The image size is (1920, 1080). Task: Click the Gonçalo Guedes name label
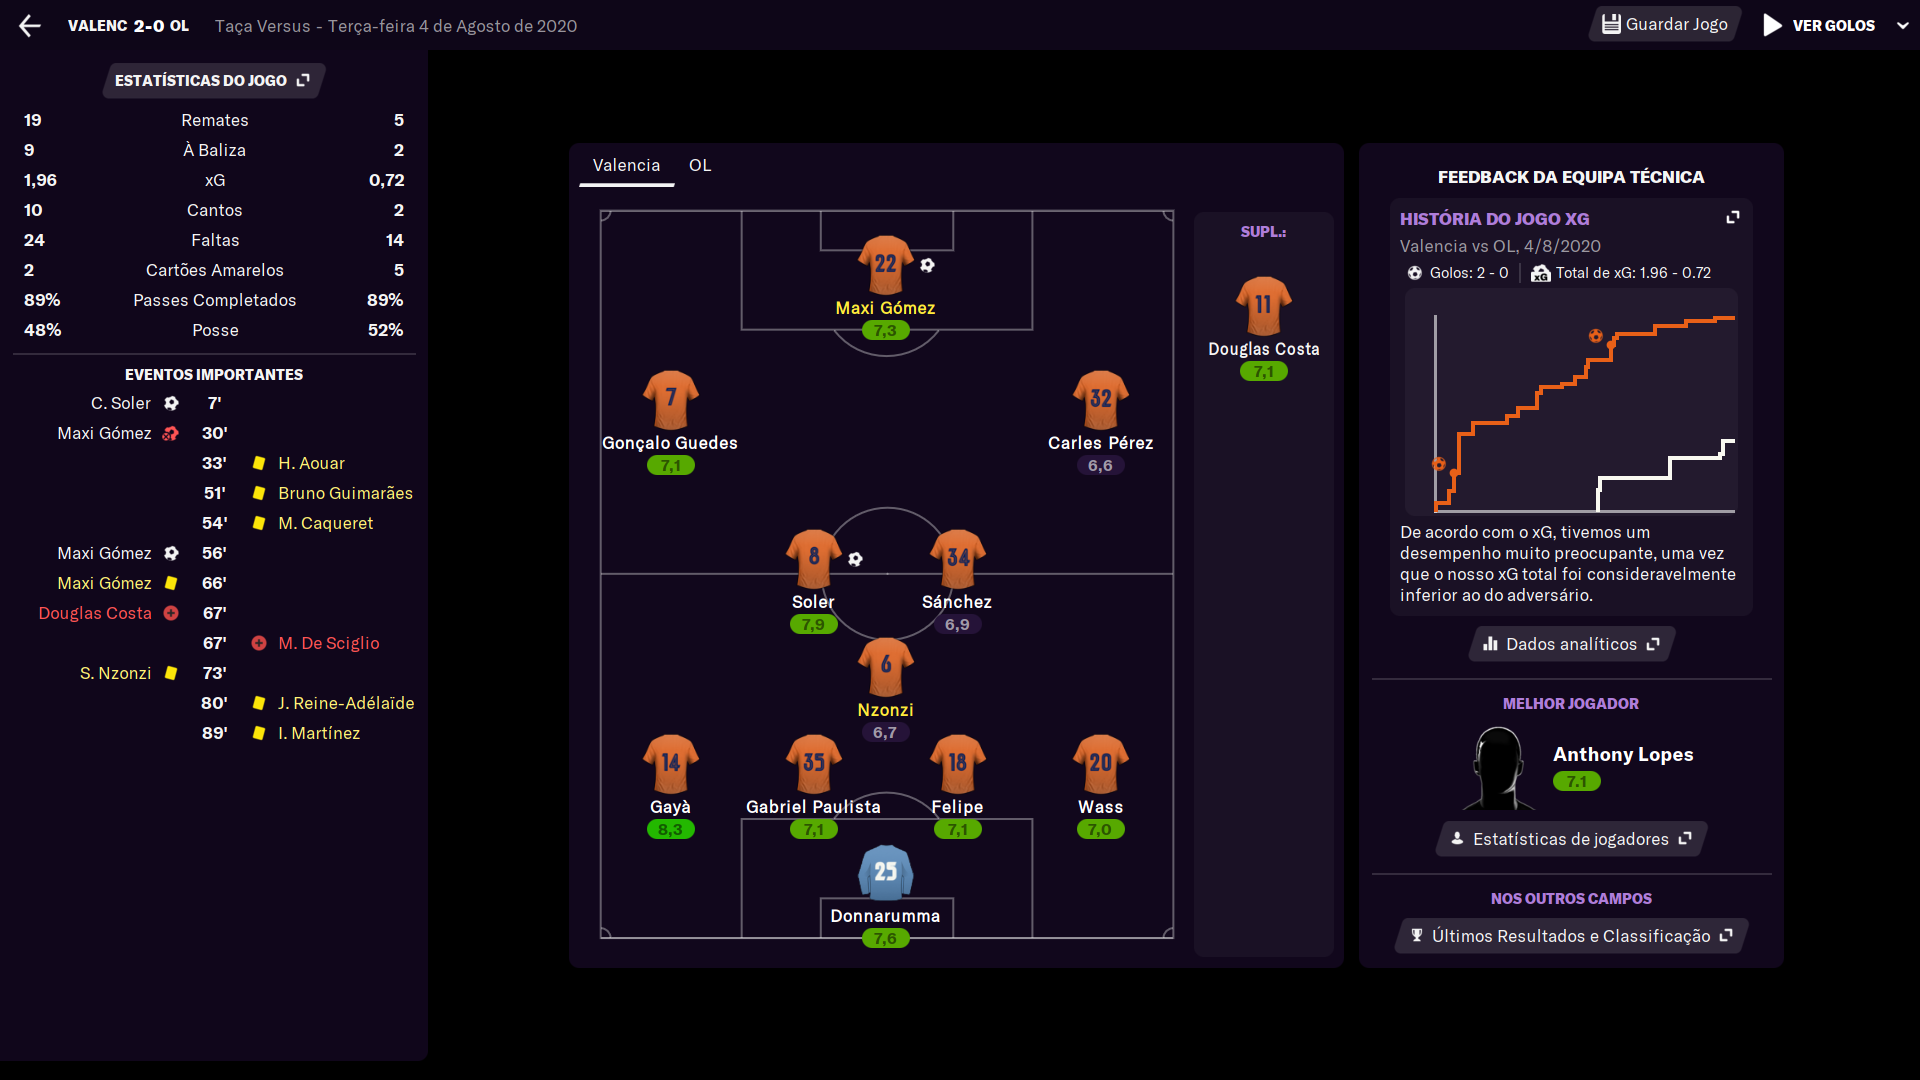(x=670, y=443)
